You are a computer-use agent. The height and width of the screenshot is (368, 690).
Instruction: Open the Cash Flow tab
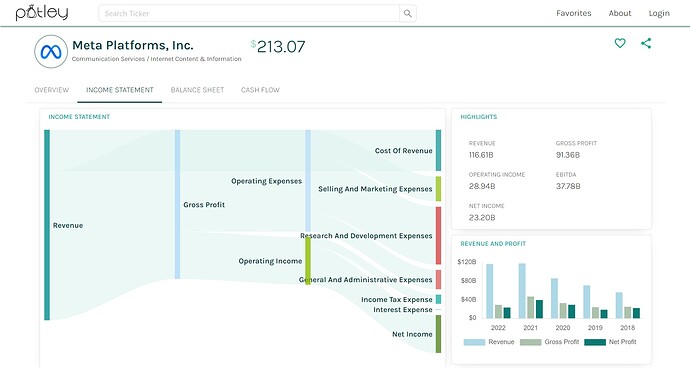point(260,90)
